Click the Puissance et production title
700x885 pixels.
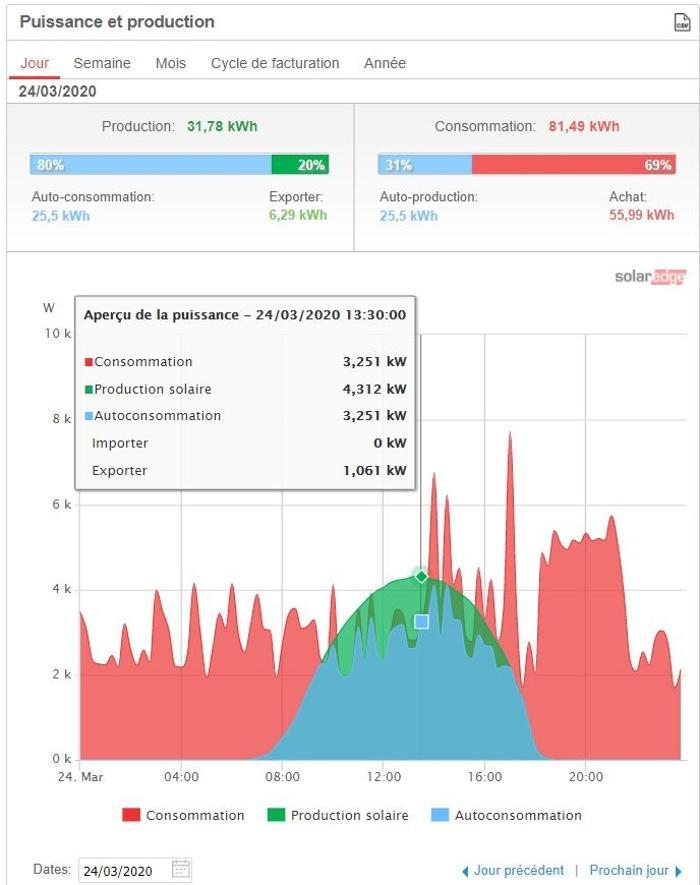[117, 22]
